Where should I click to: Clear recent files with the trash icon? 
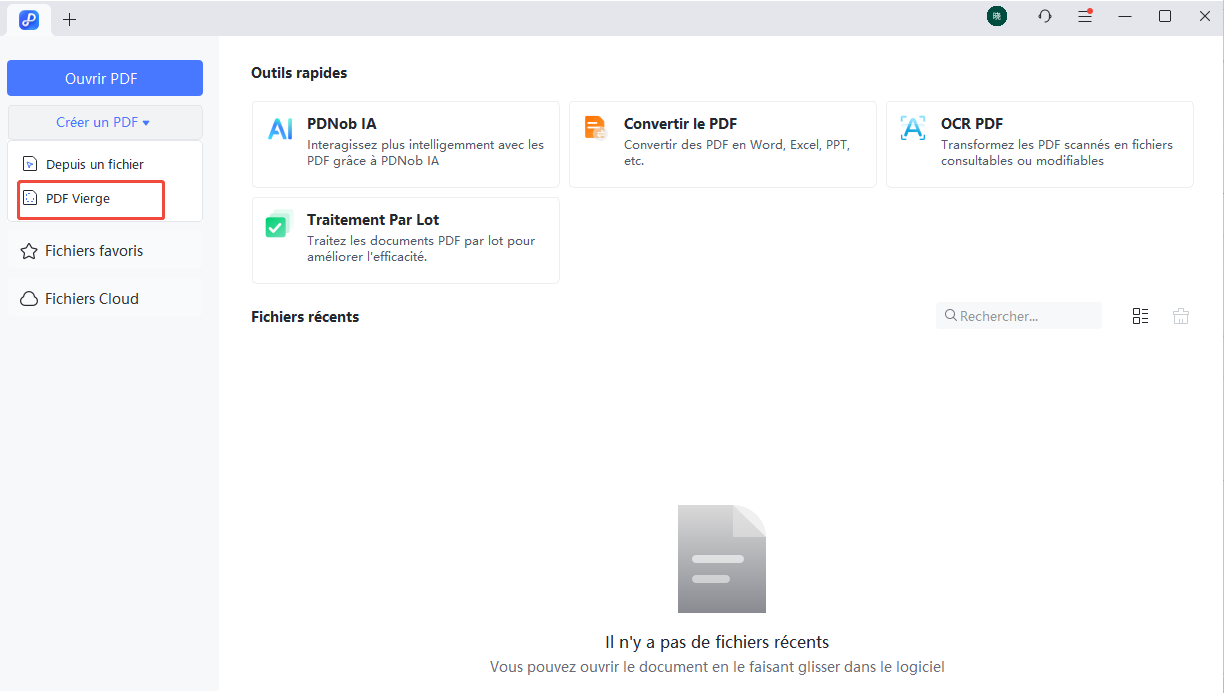[1181, 315]
